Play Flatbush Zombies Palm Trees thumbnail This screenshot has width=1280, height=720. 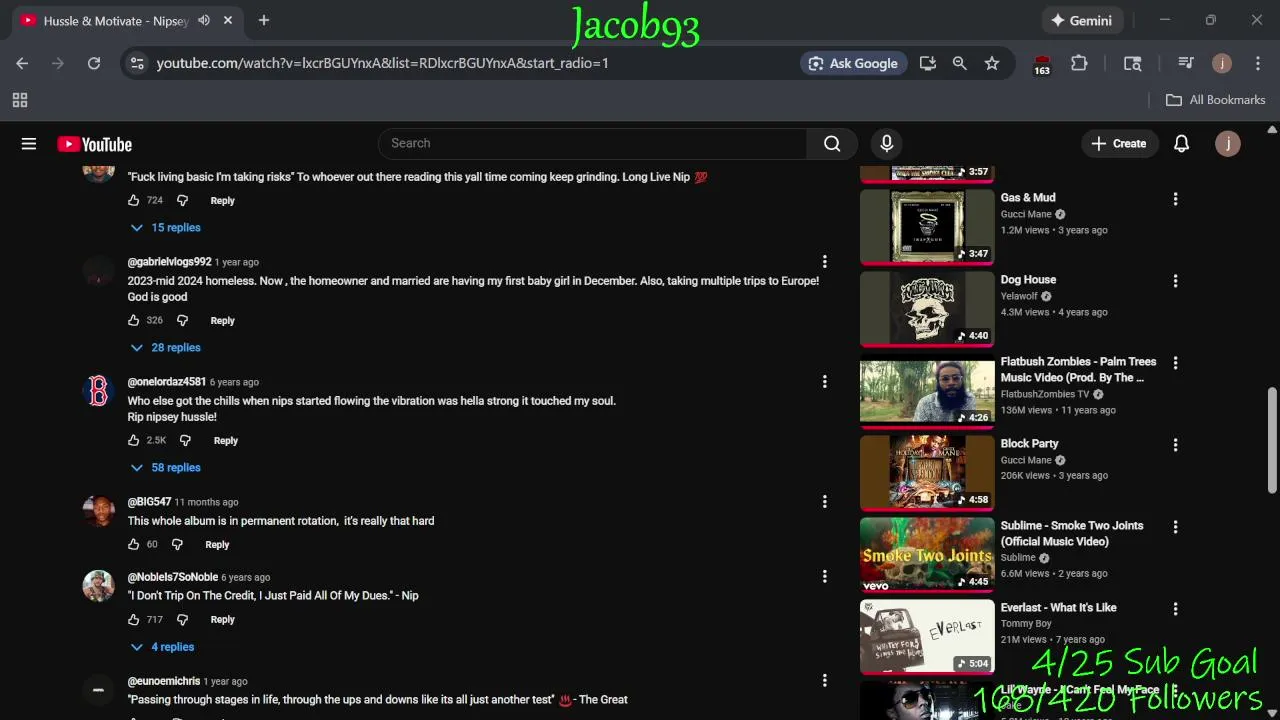point(927,390)
